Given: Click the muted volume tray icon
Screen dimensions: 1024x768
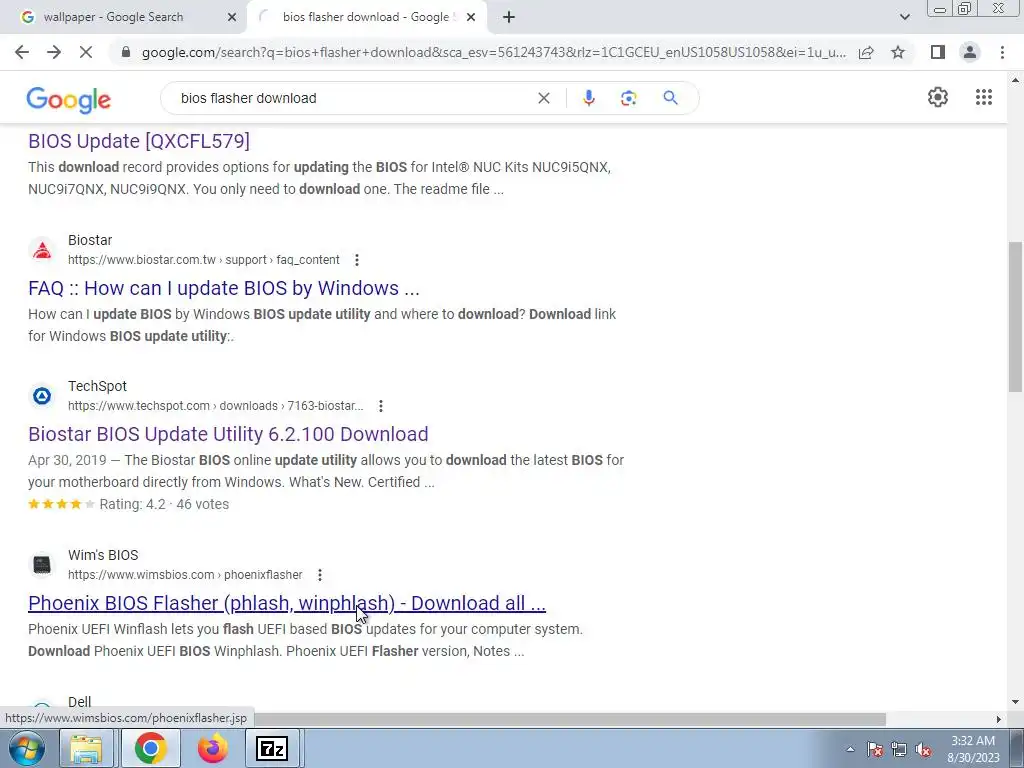Looking at the screenshot, I should click(x=923, y=749).
